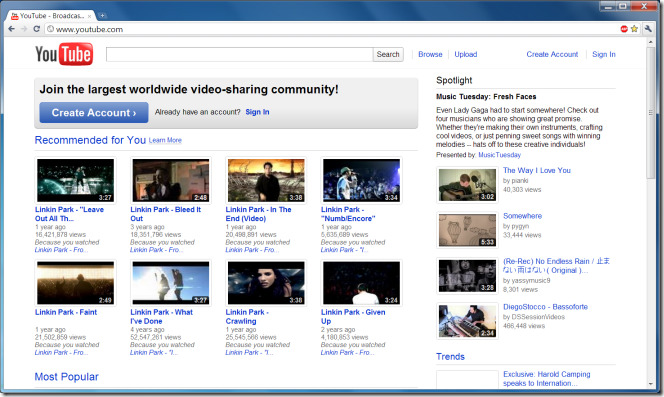The height and width of the screenshot is (397, 664).
Task: Click Sign In link beside Already have an account
Action: (x=257, y=112)
